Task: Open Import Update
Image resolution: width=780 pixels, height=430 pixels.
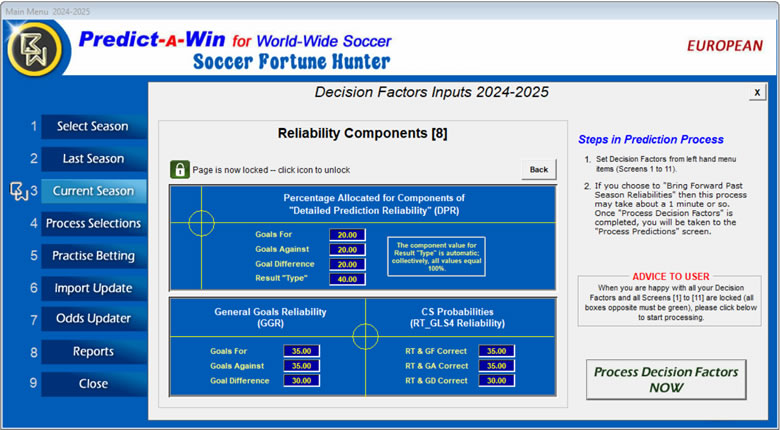Action: click(94, 288)
